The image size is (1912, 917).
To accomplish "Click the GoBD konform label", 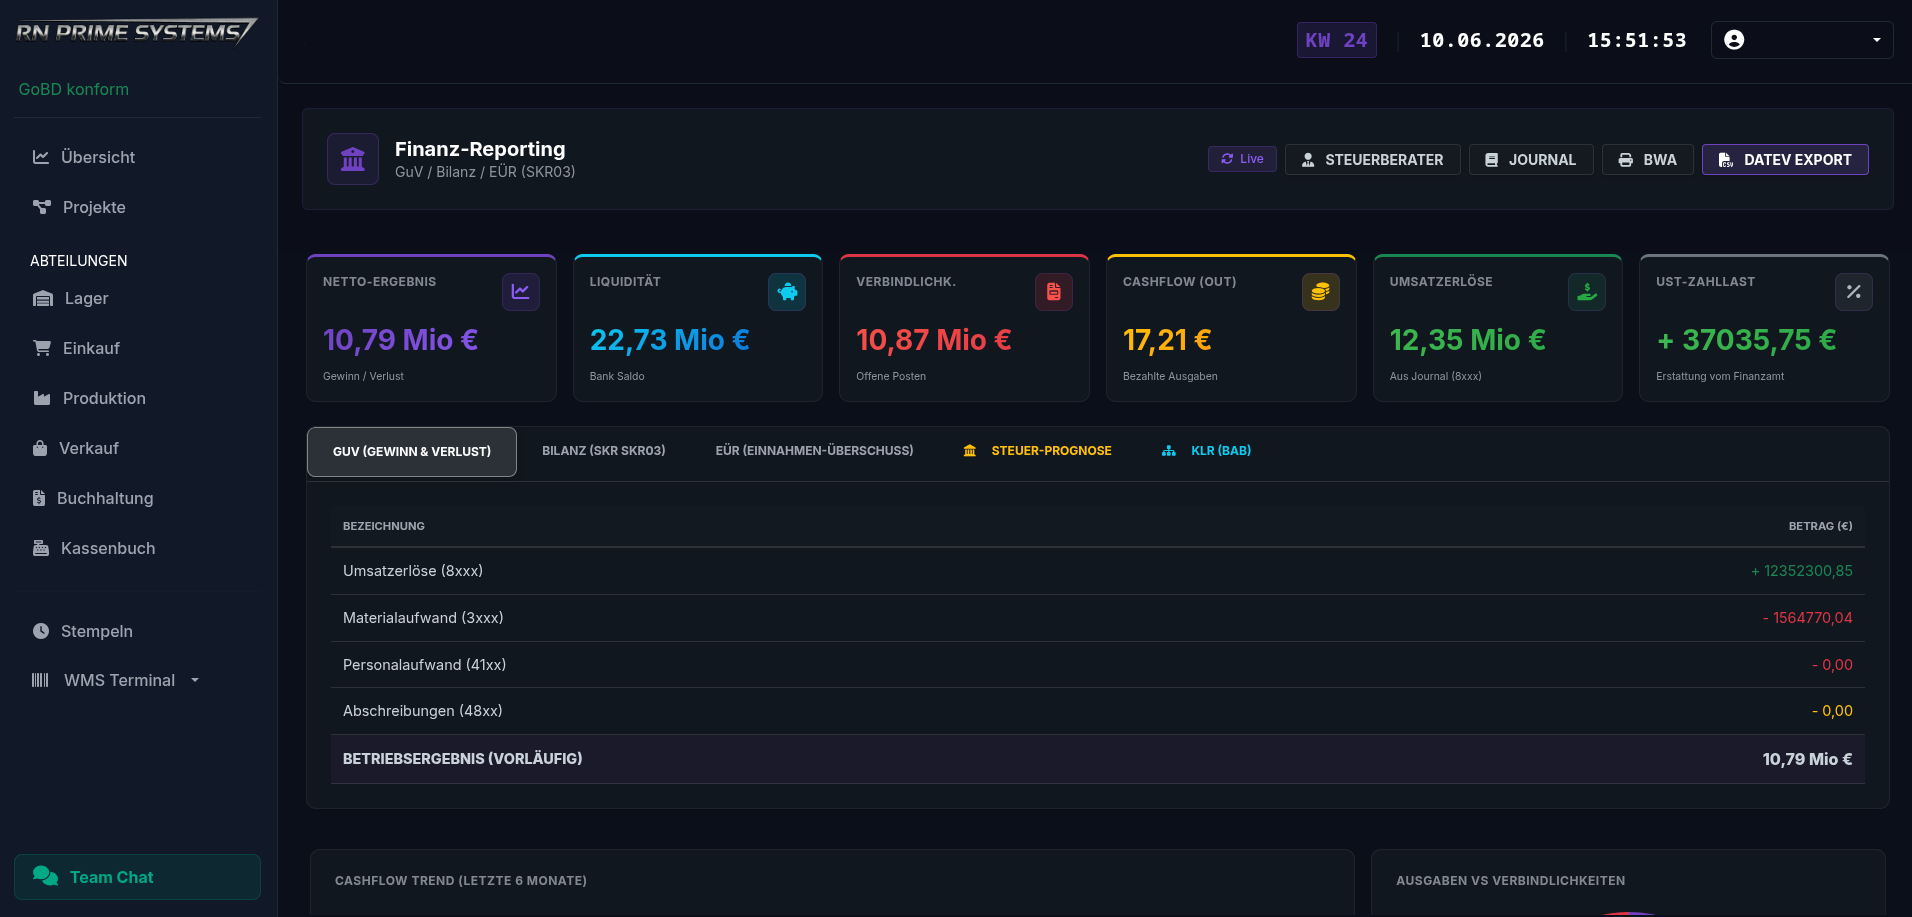I will (74, 89).
